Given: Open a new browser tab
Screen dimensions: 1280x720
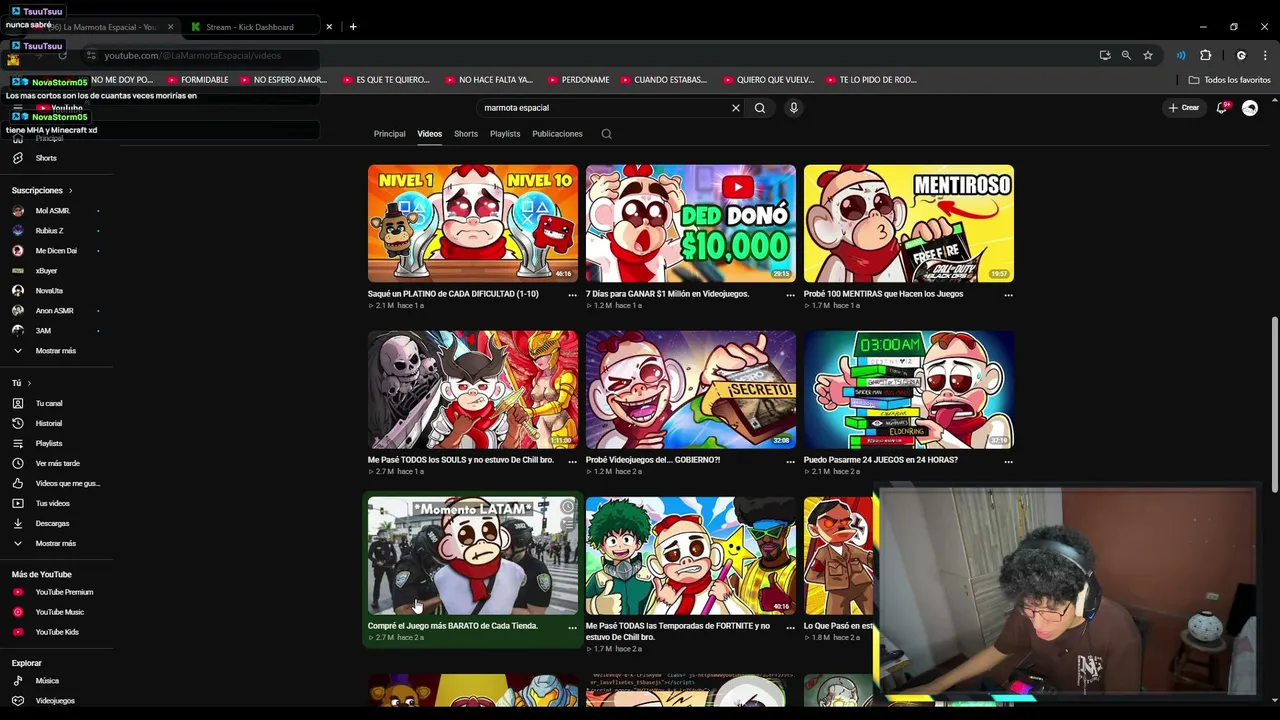Looking at the screenshot, I should (353, 27).
